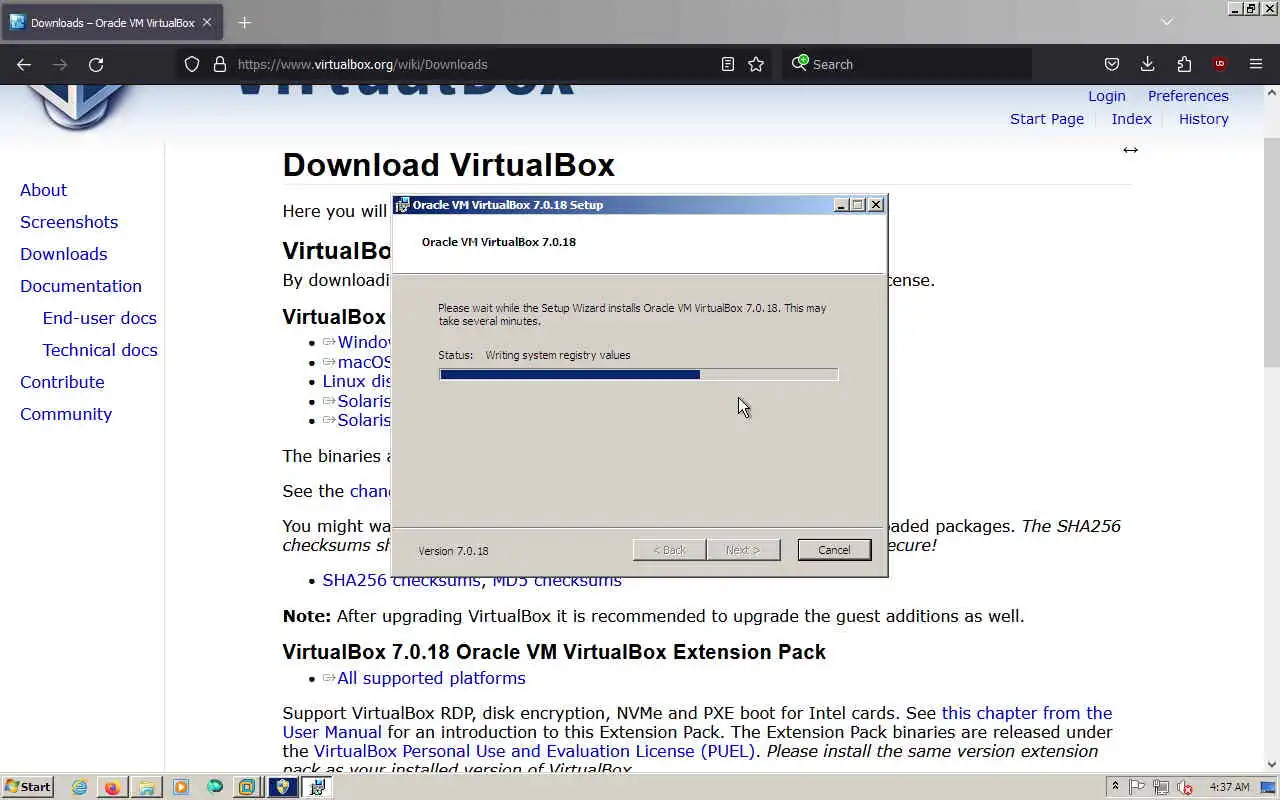Open the Linux distributions link
Image resolution: width=1280 pixels, height=800 pixels.
357,381
